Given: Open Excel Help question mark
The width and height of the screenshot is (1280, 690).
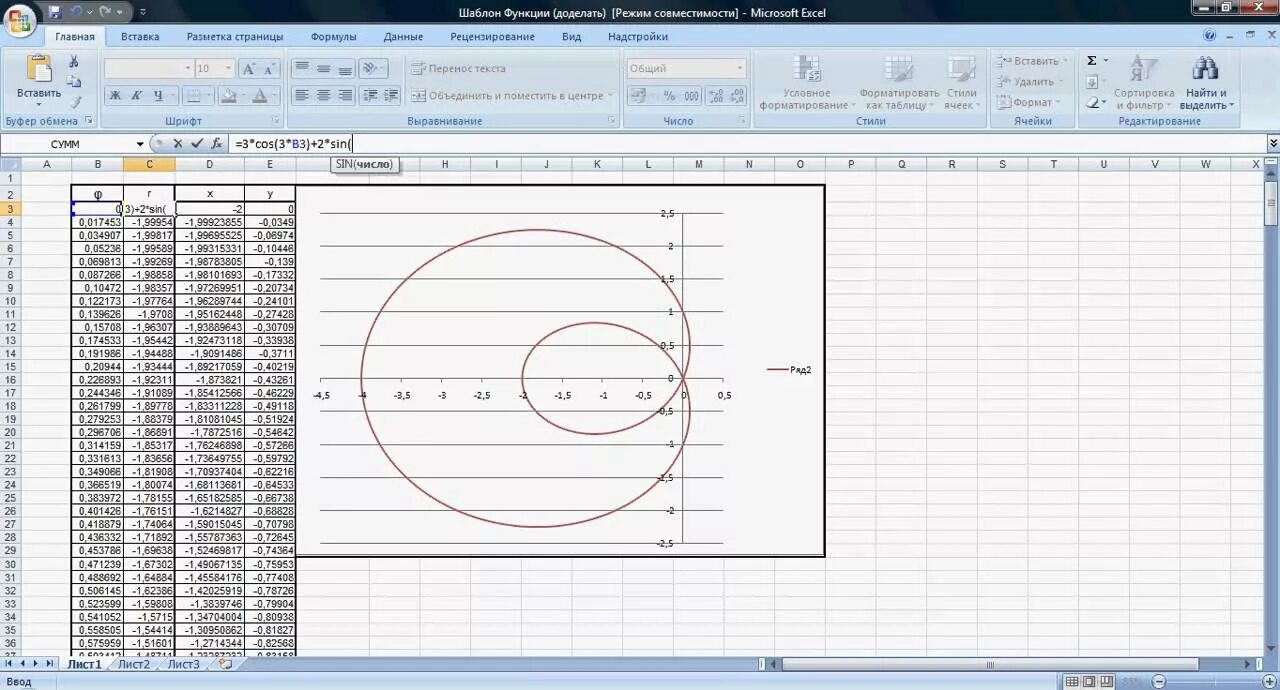Looking at the screenshot, I should (1210, 35).
